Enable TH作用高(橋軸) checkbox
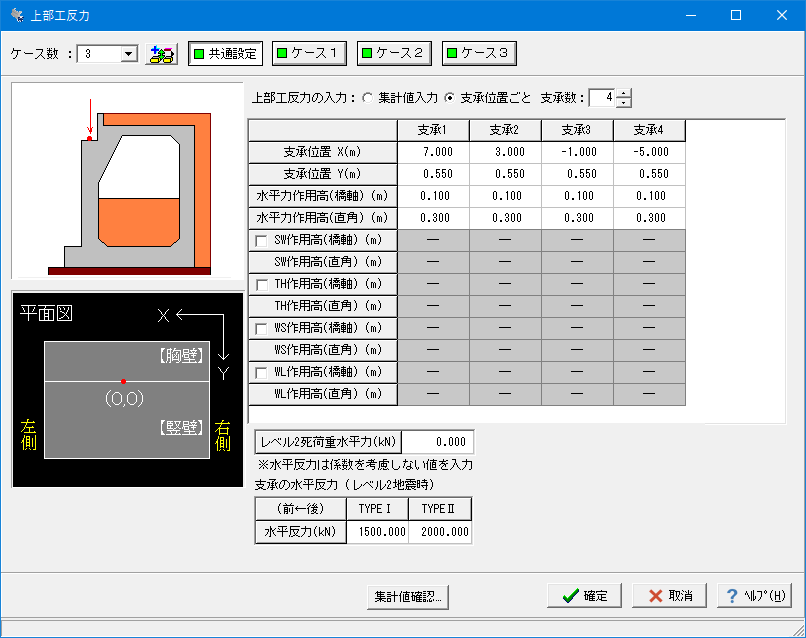Screen dimensions: 806x638 [262, 284]
